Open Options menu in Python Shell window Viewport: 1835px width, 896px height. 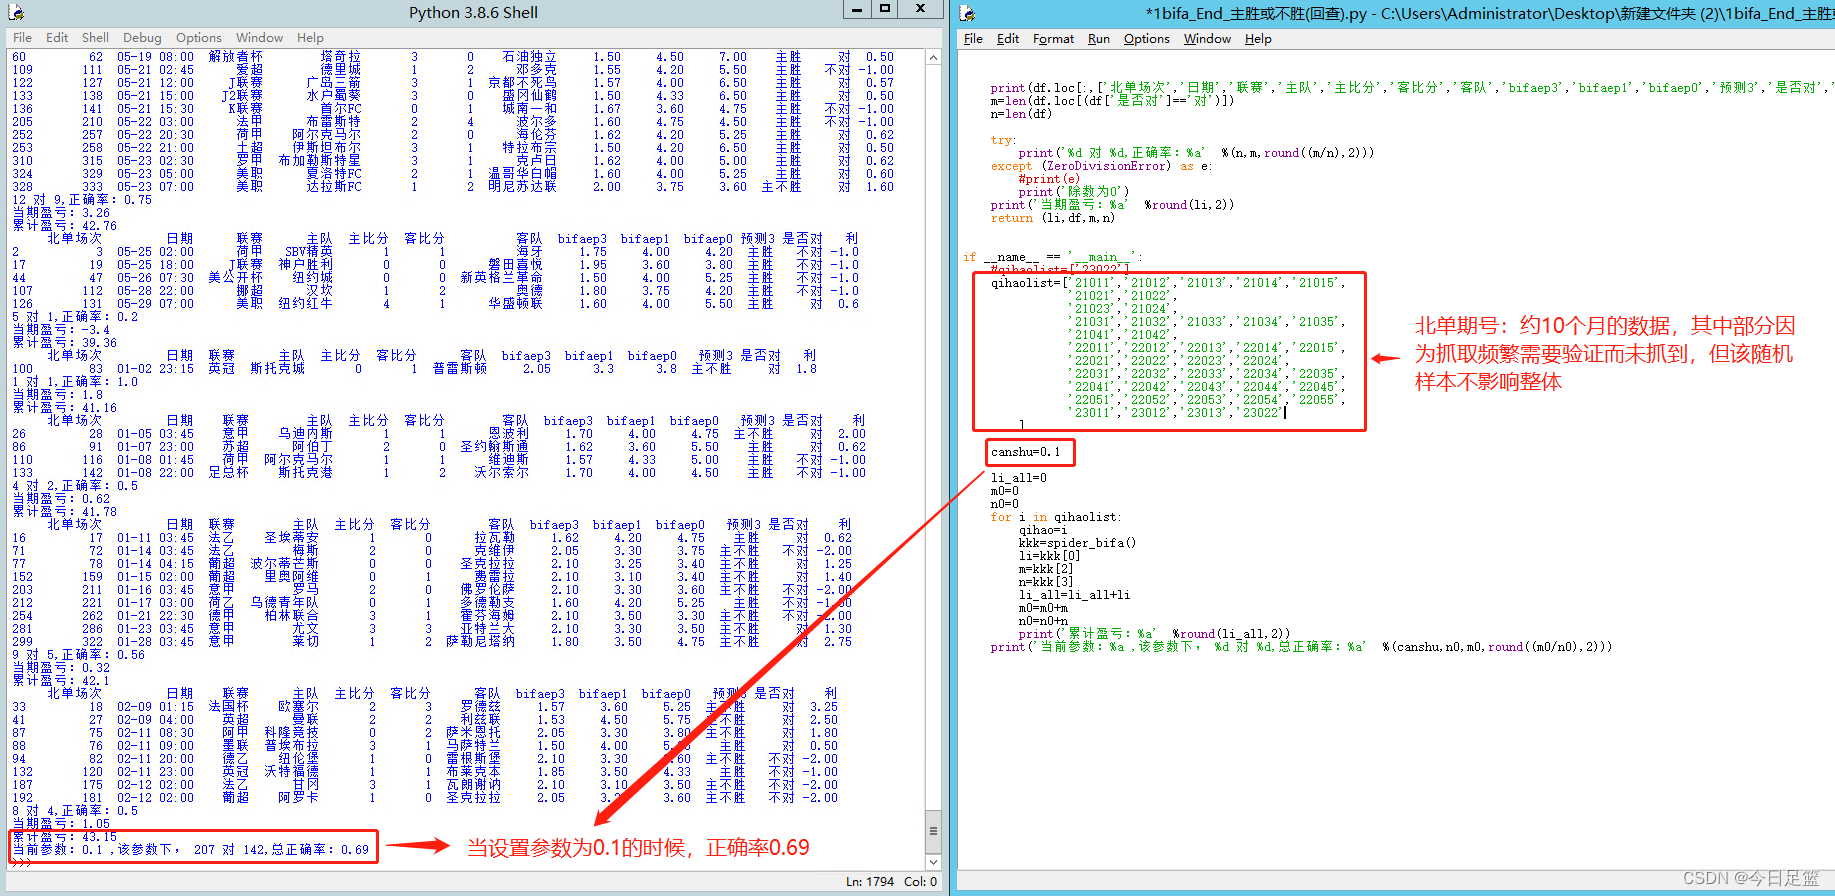click(199, 37)
